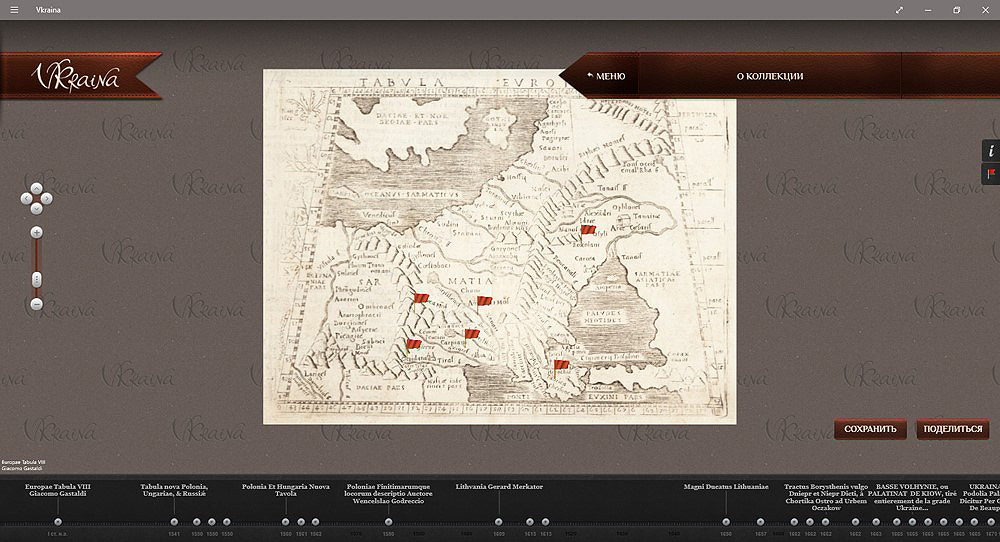
Task: Minimize the Vkraina window
Action: (928, 10)
